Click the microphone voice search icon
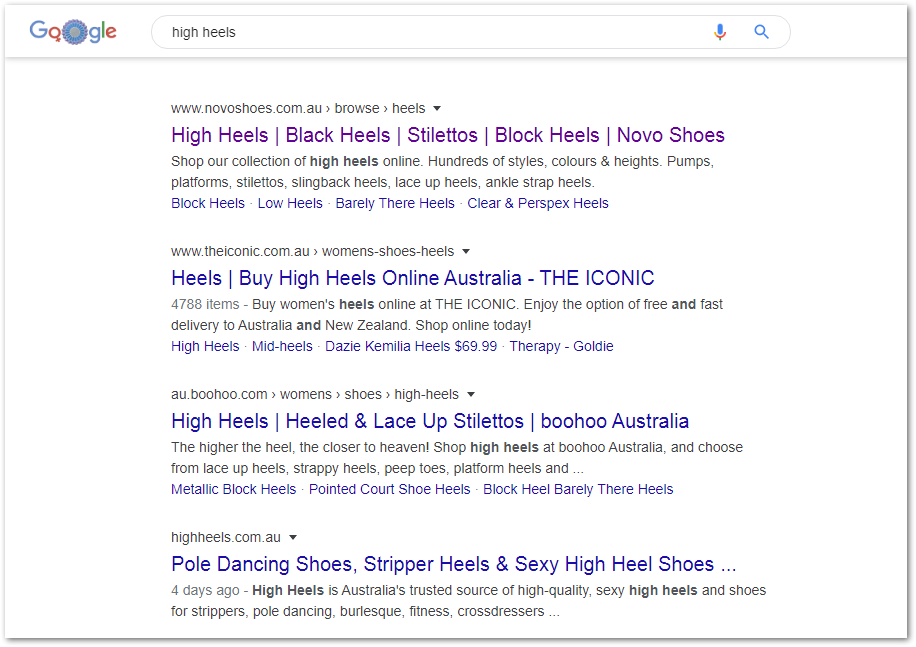Image resolution: width=916 pixels, height=647 pixels. (x=720, y=32)
